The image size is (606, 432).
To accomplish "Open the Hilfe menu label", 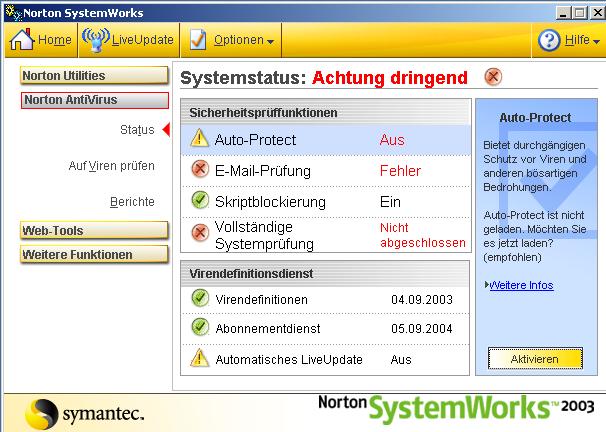I will click(577, 40).
